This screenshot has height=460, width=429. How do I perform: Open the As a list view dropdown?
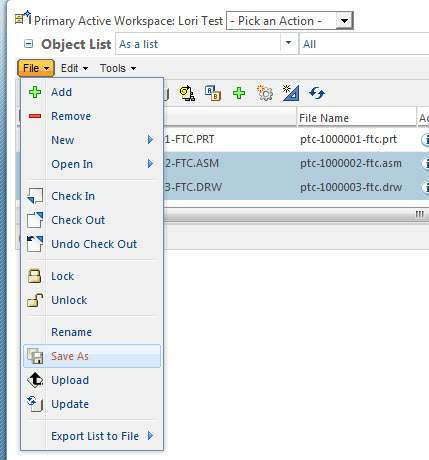tap(289, 43)
